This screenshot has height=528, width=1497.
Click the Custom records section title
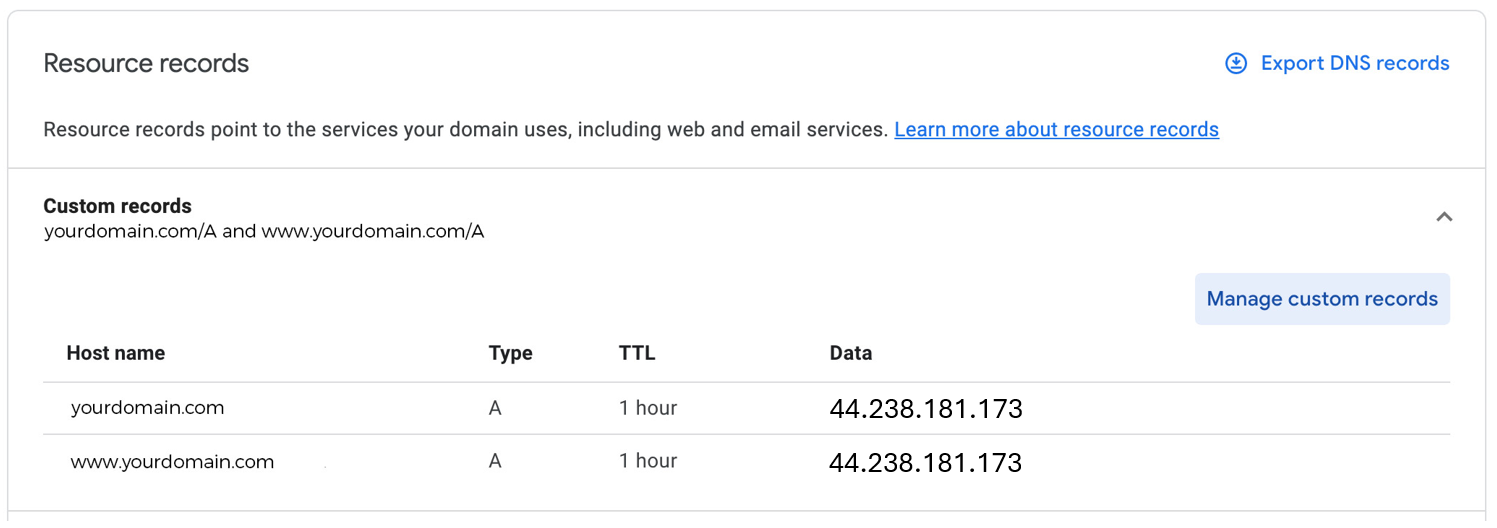click(x=117, y=206)
